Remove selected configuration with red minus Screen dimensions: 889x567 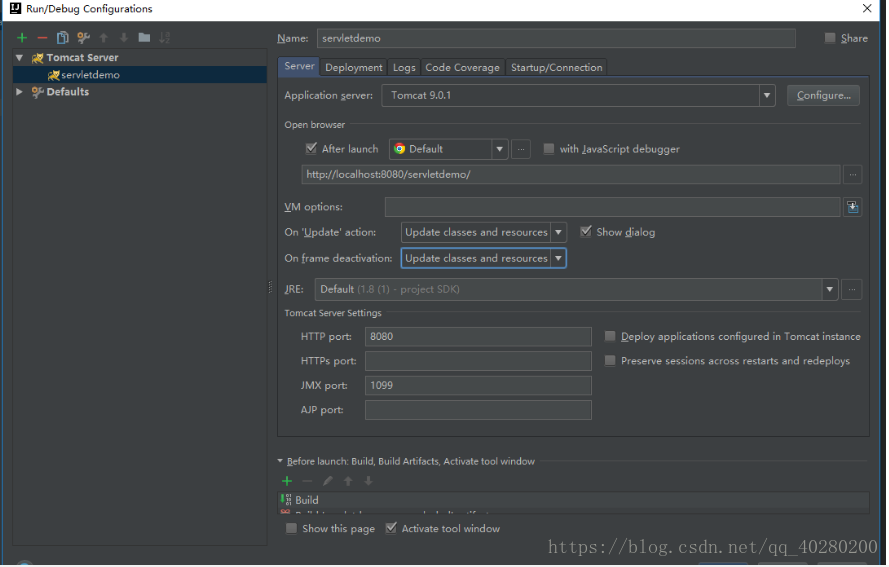(42, 38)
